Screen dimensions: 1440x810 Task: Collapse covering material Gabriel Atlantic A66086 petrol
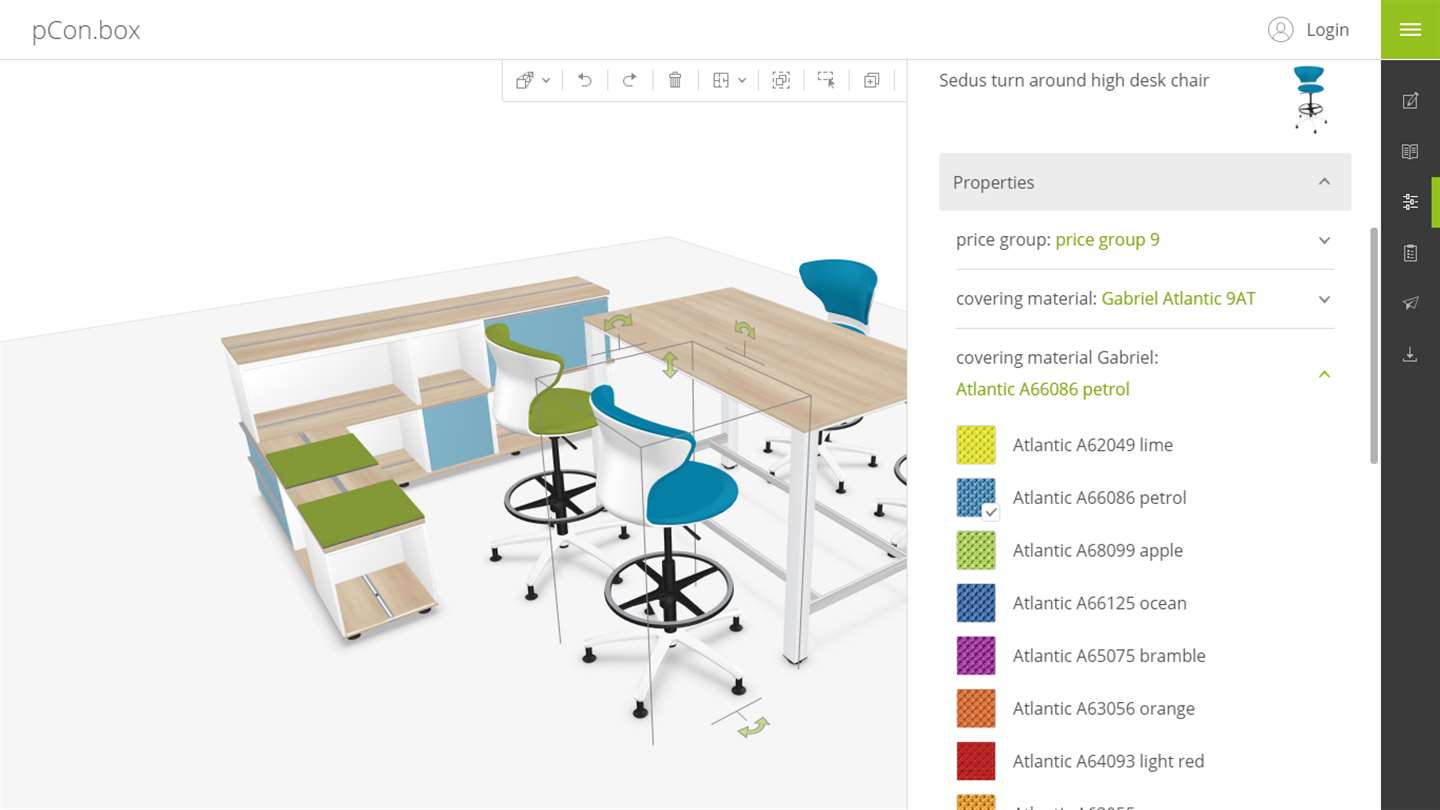(x=1145, y=373)
